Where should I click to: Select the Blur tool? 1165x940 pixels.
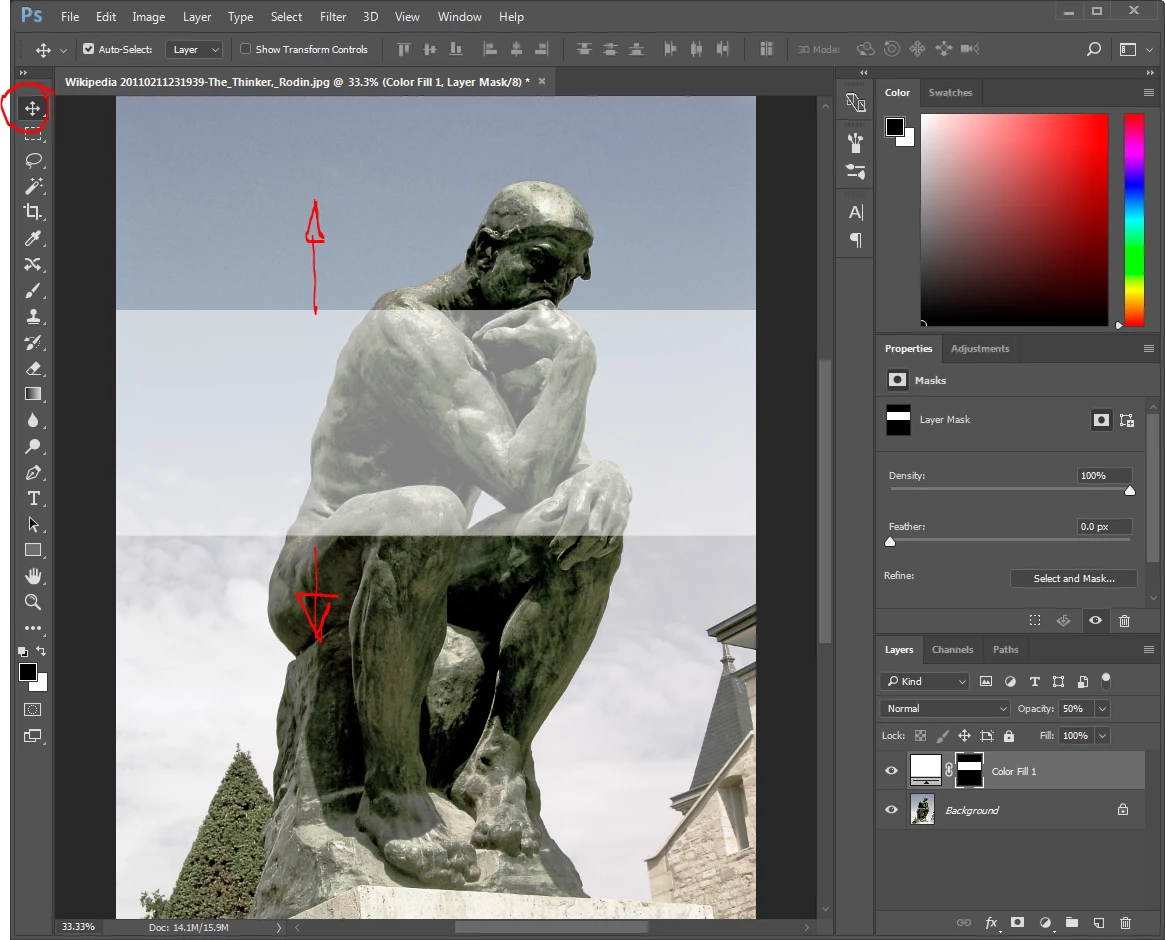(33, 421)
